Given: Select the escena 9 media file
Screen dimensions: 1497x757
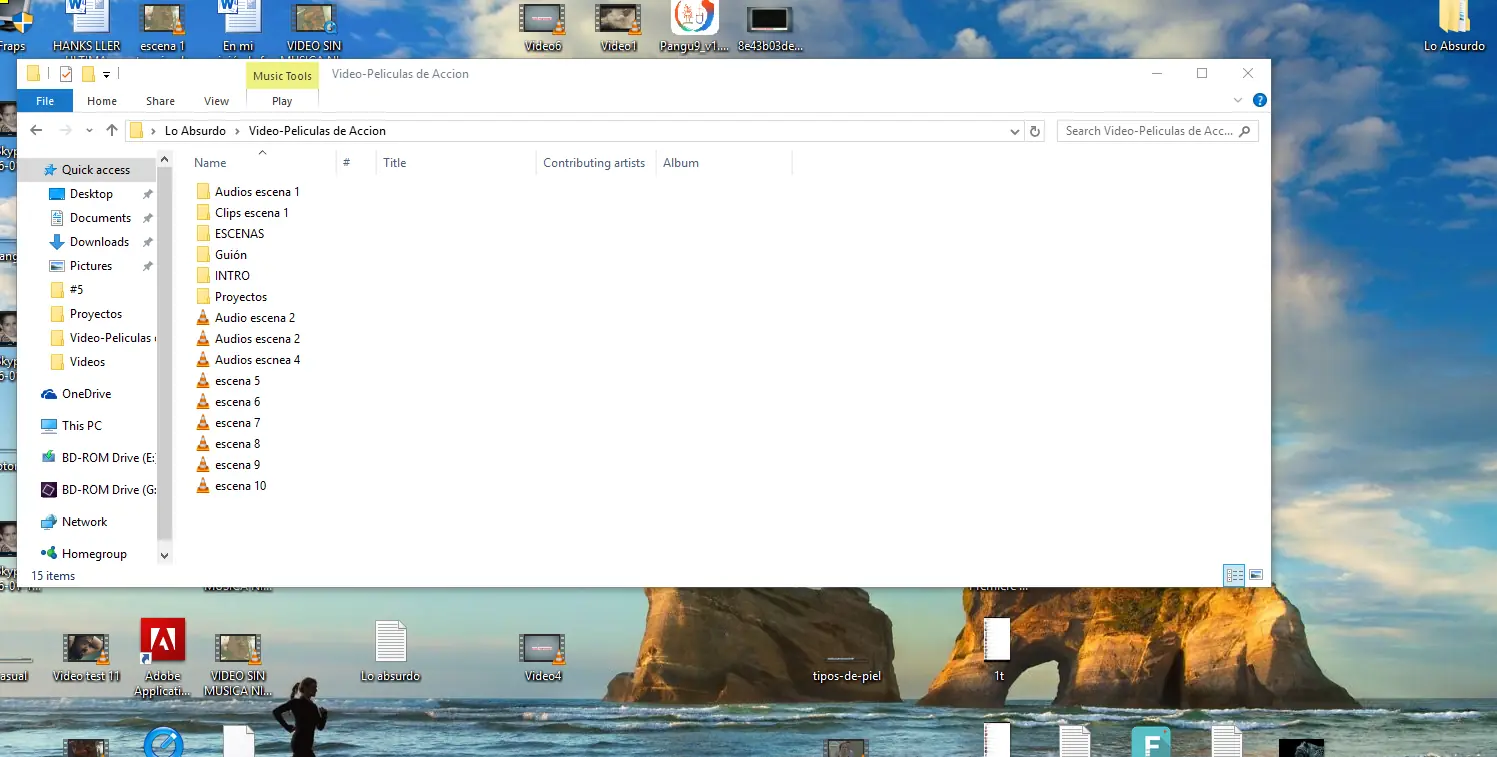Looking at the screenshot, I should pyautogui.click(x=228, y=464).
